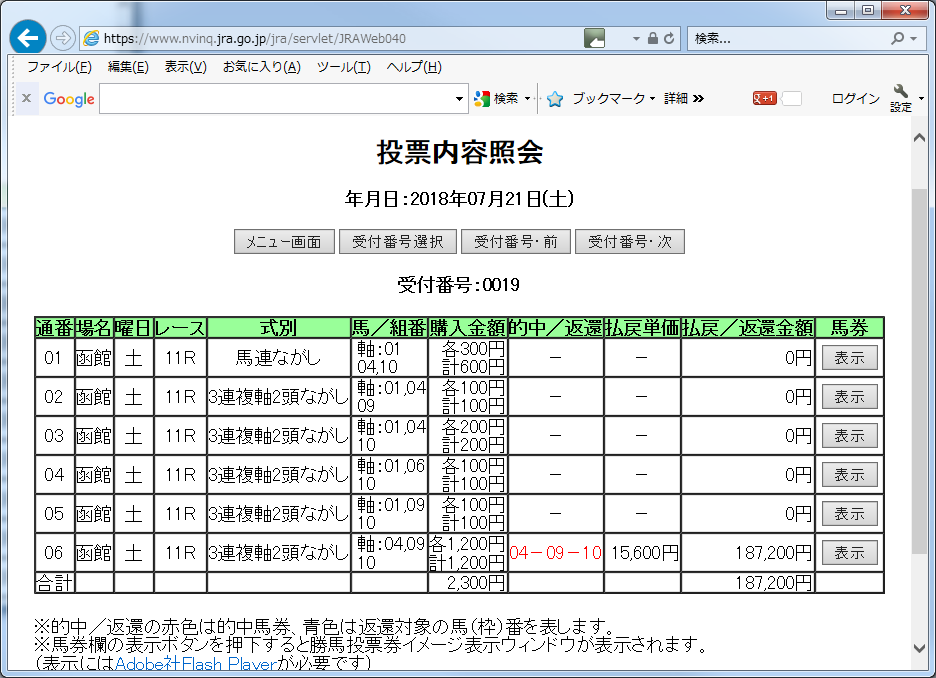Click into the address bar URL

[x=254, y=39]
